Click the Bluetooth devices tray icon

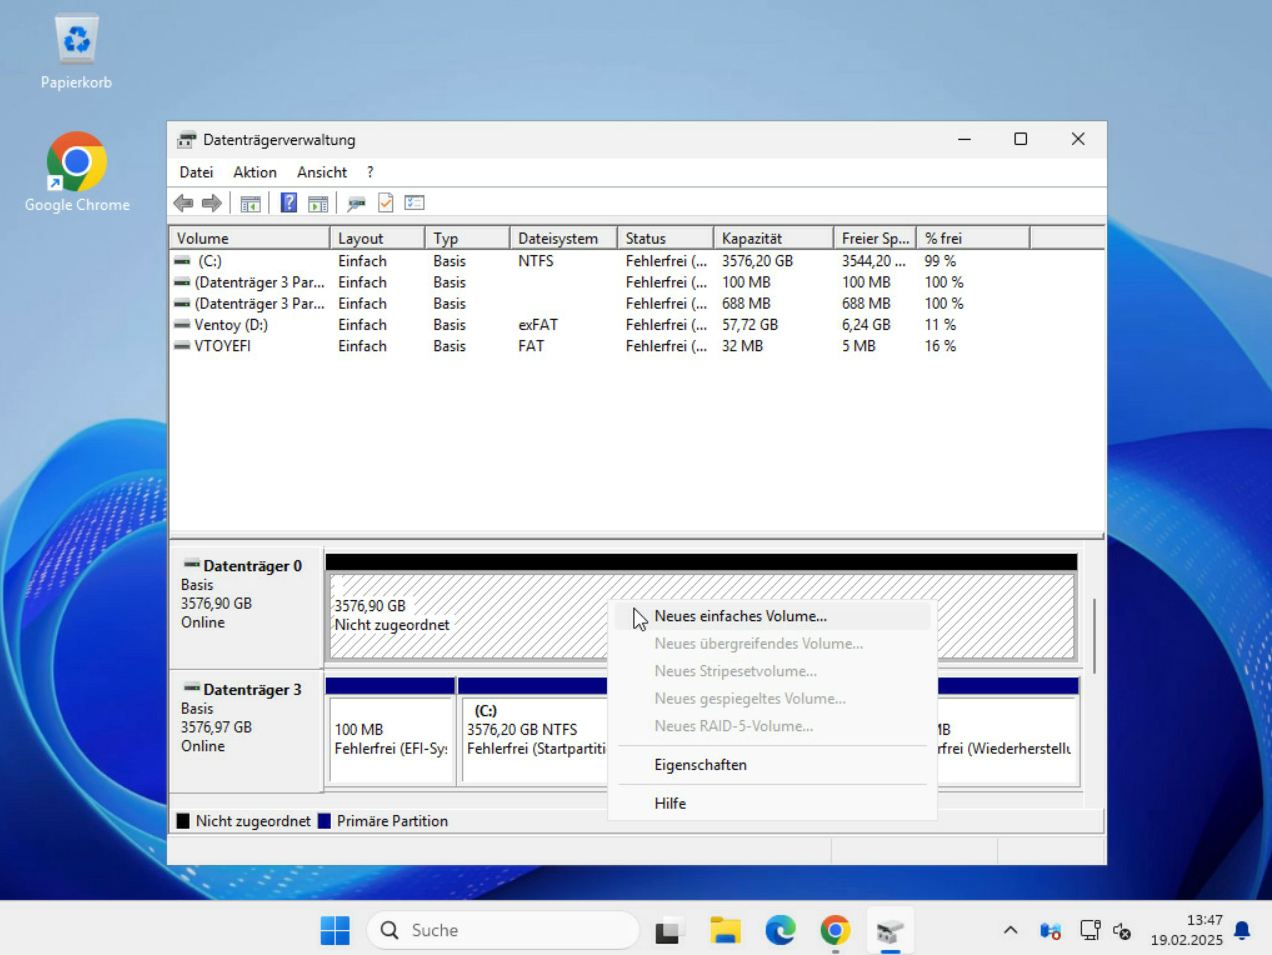click(x=1050, y=931)
